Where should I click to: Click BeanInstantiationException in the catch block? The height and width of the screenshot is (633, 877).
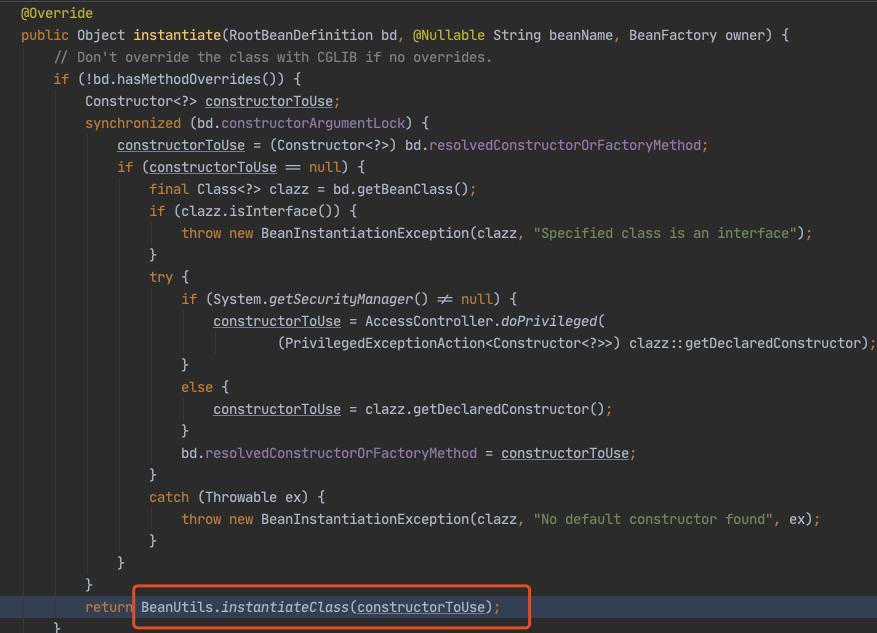pos(365,519)
